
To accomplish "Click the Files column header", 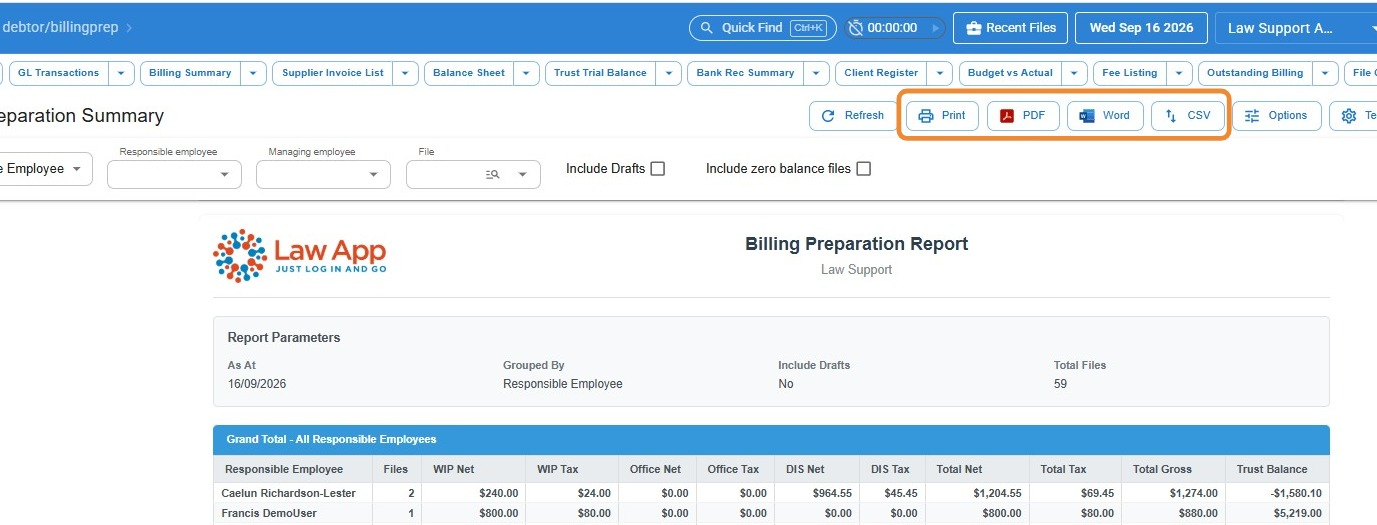I will point(396,469).
